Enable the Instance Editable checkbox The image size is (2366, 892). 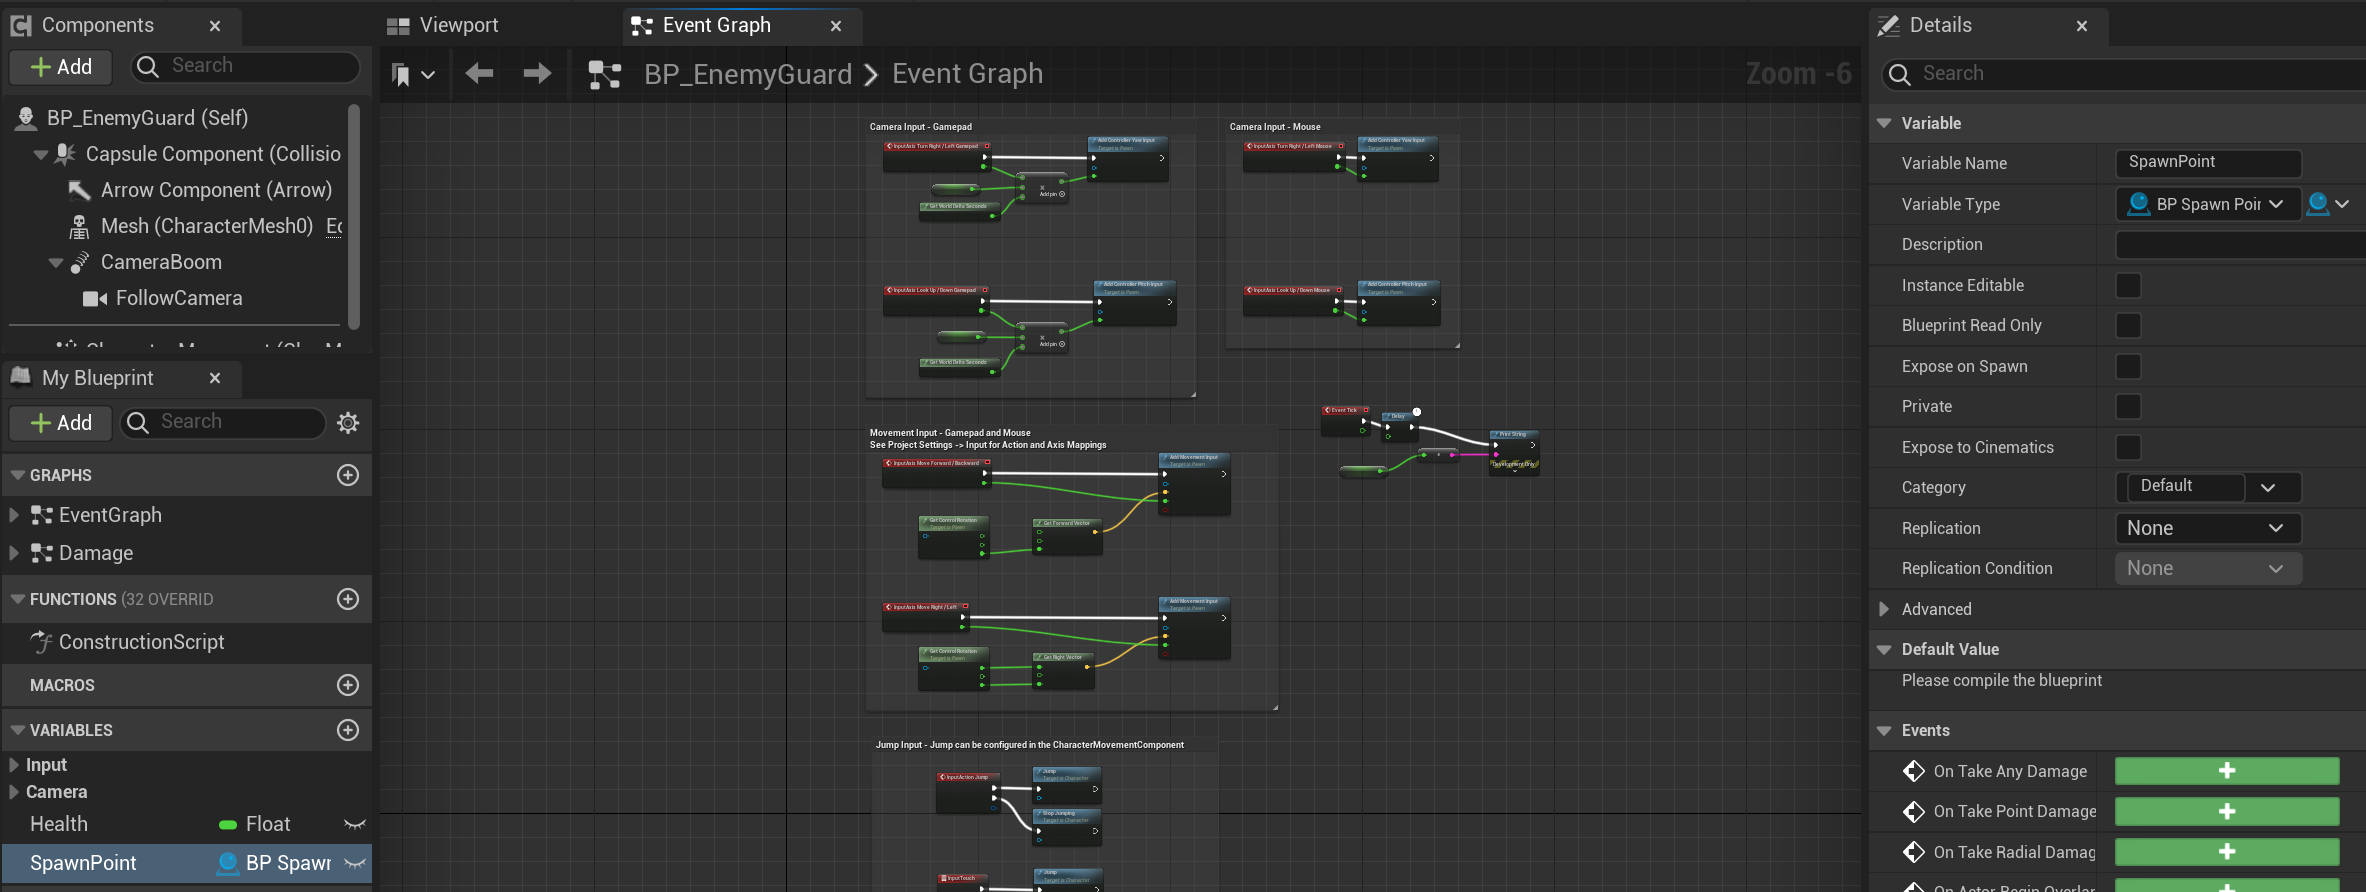2128,285
